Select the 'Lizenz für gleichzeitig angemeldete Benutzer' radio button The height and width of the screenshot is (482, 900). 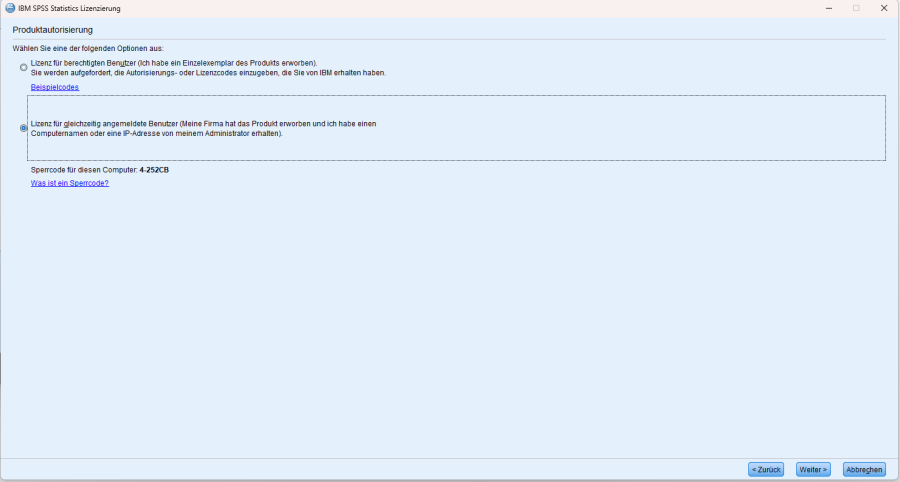(x=24, y=129)
